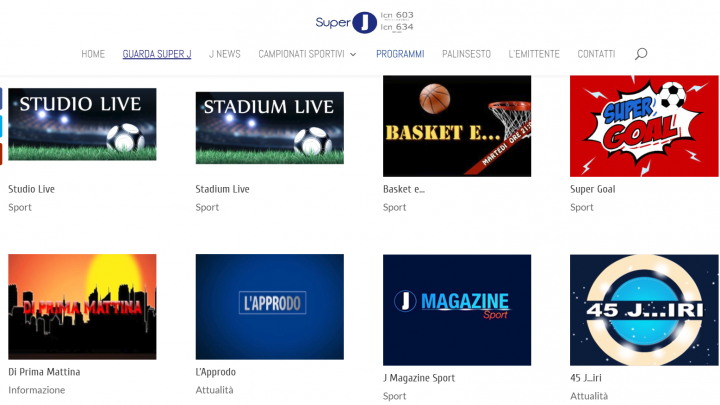Open J Magazine Sport thumbnail image
This screenshot has width=720, height=405.
point(457,310)
